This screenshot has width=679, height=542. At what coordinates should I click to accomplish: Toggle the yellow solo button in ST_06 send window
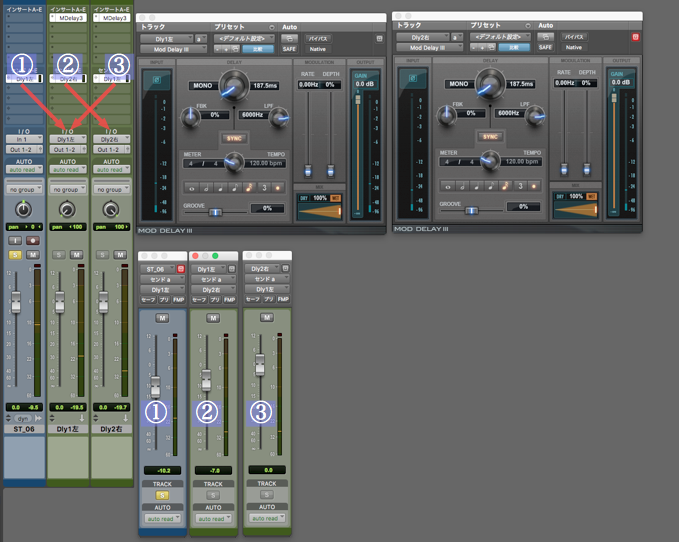coord(162,495)
